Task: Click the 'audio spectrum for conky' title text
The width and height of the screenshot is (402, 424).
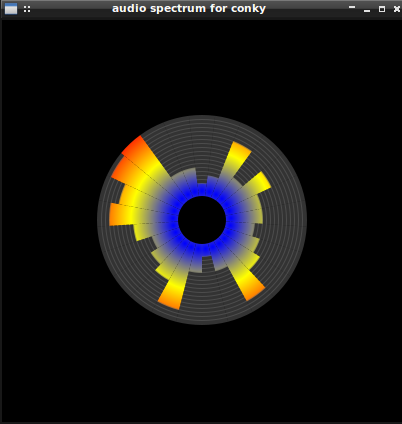Action: (189, 8)
